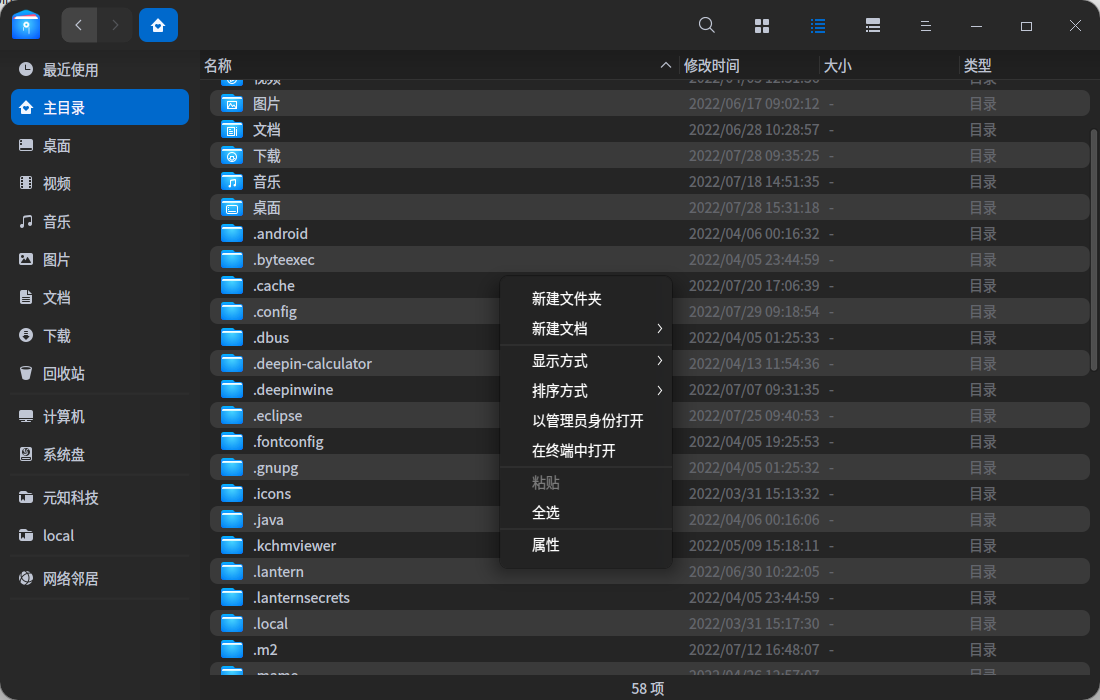Open 下载 from the sidebar

100,336
